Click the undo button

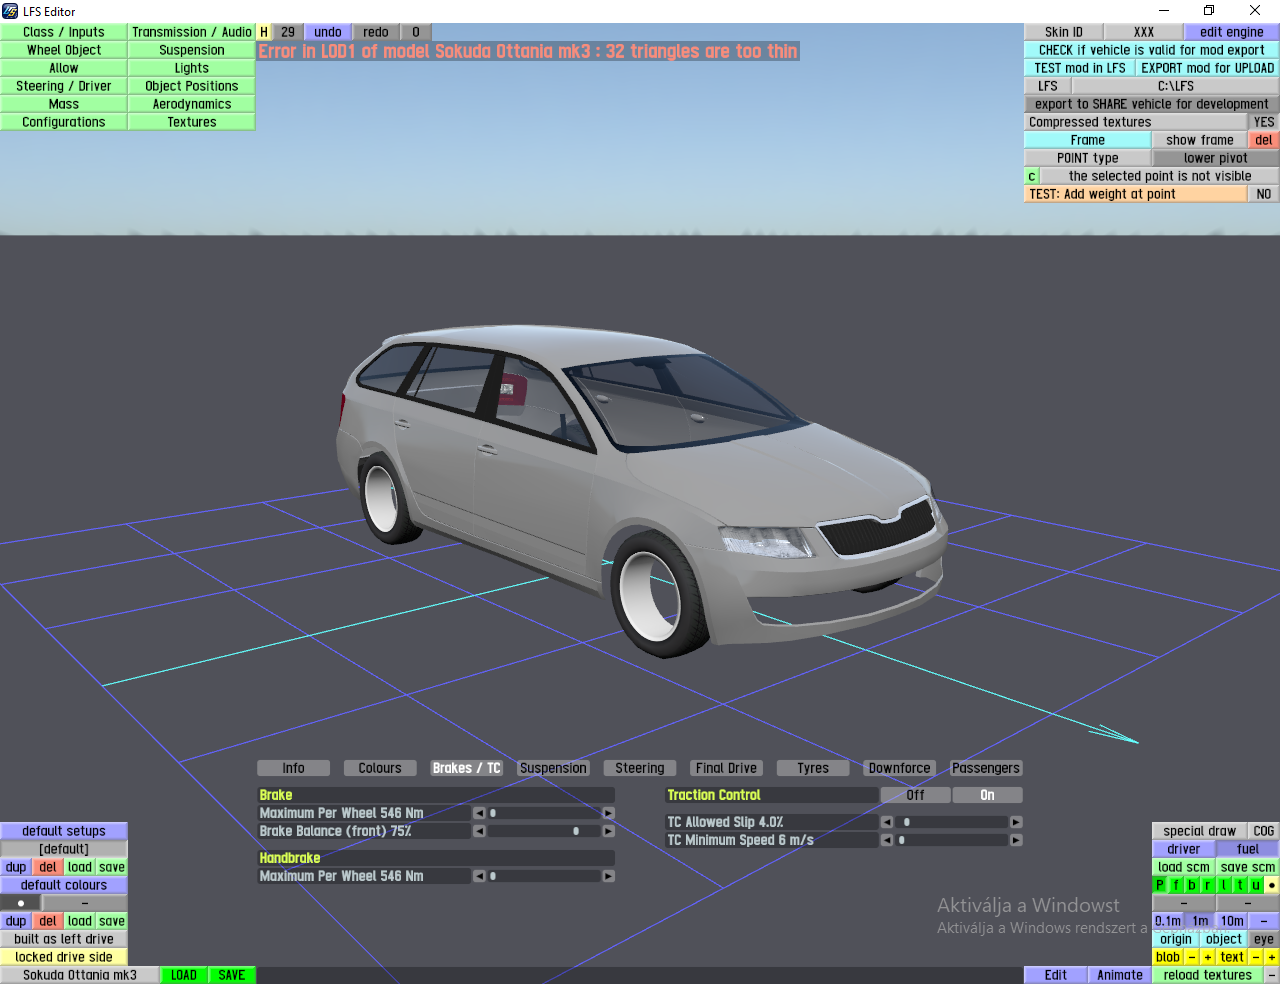click(328, 32)
